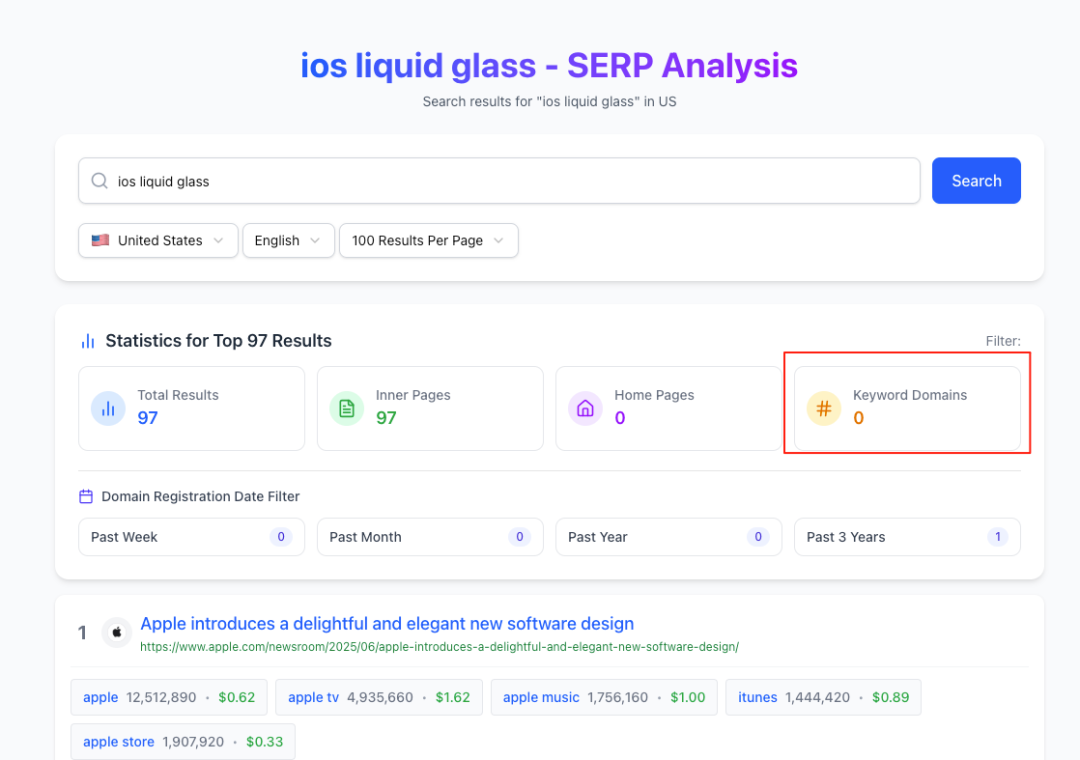Click the Keyword Domains hash icon
Viewport: 1080px width, 760px height.
tap(824, 409)
